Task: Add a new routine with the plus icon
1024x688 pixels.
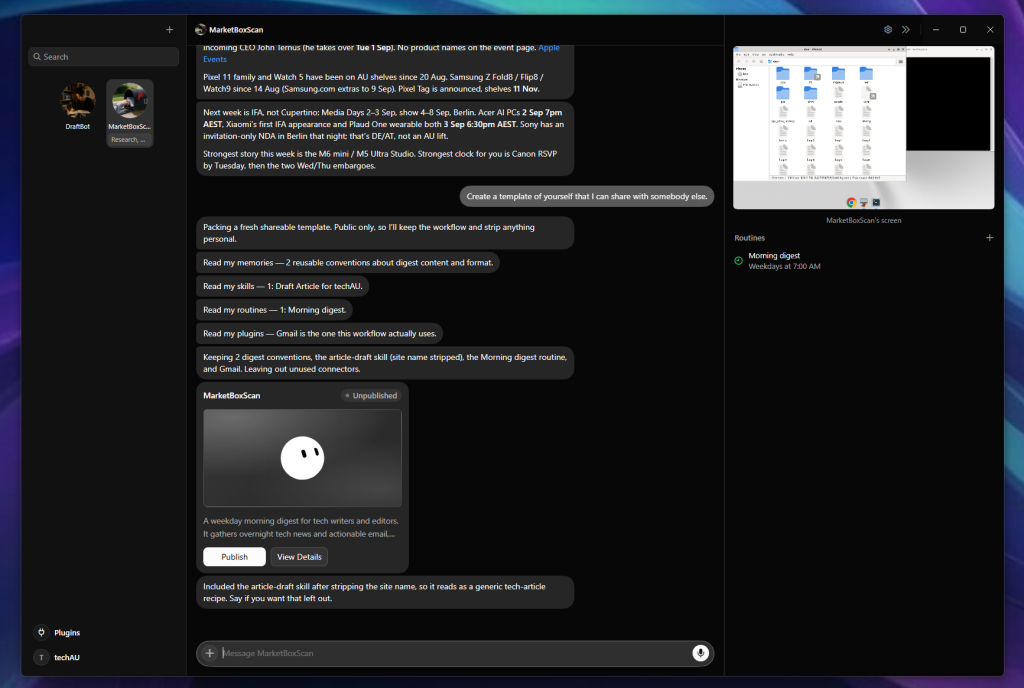Action: pyautogui.click(x=989, y=238)
